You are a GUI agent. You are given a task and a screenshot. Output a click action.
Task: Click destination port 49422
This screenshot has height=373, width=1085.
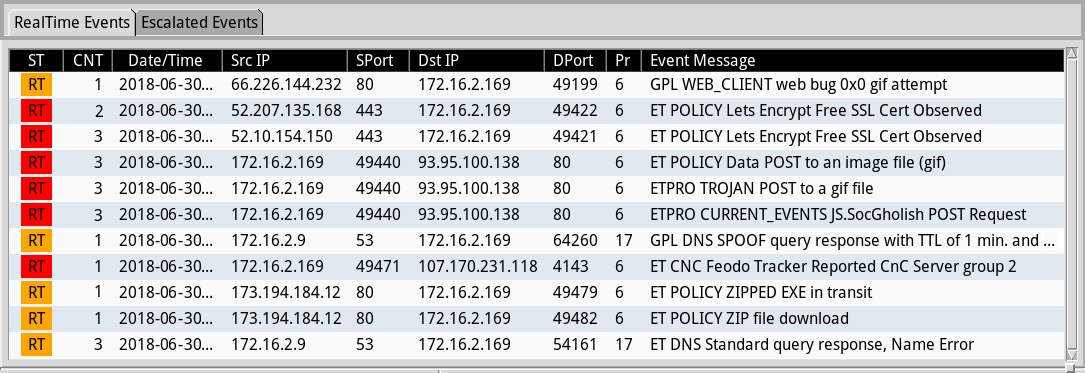click(x=574, y=110)
